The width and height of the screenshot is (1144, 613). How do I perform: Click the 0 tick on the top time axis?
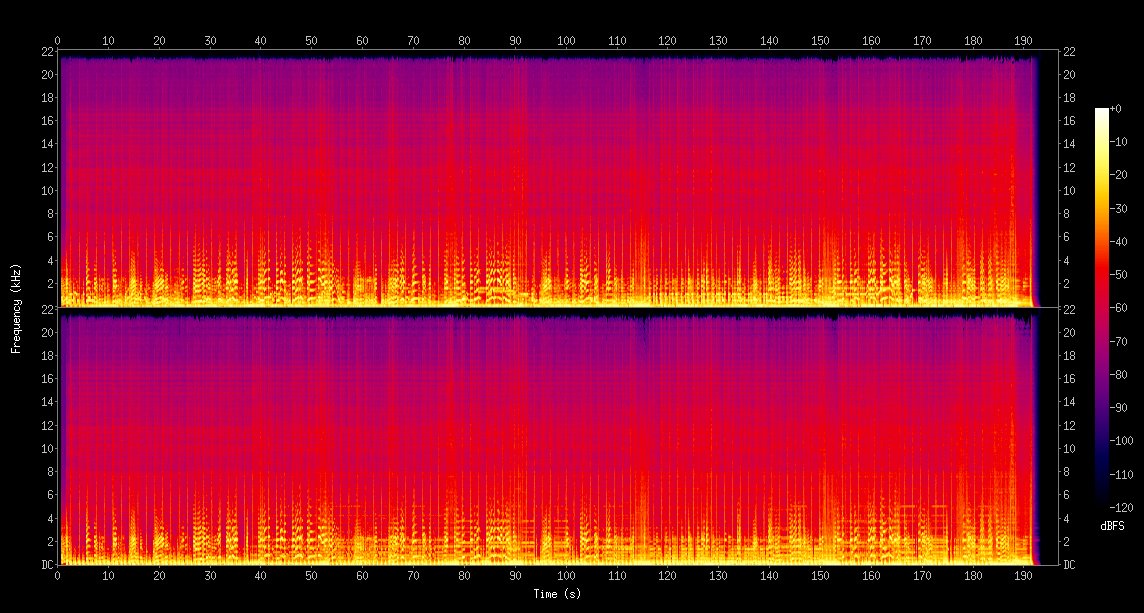pyautogui.click(x=57, y=41)
